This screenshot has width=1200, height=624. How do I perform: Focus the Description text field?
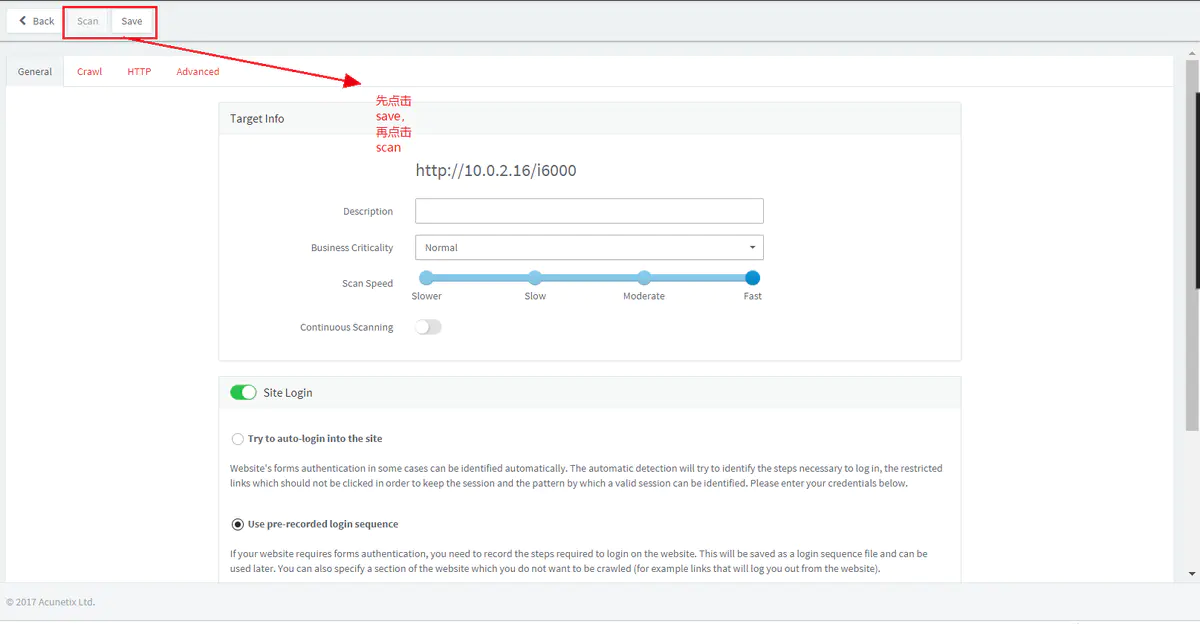[589, 211]
